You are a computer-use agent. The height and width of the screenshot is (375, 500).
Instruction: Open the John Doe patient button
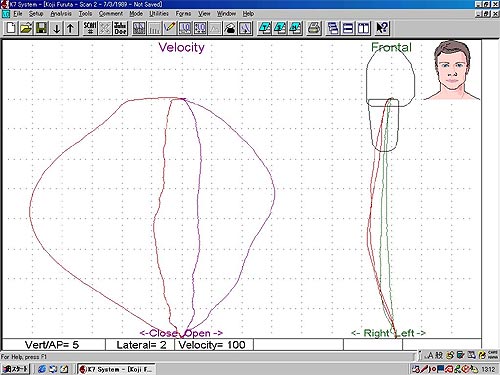pos(120,28)
